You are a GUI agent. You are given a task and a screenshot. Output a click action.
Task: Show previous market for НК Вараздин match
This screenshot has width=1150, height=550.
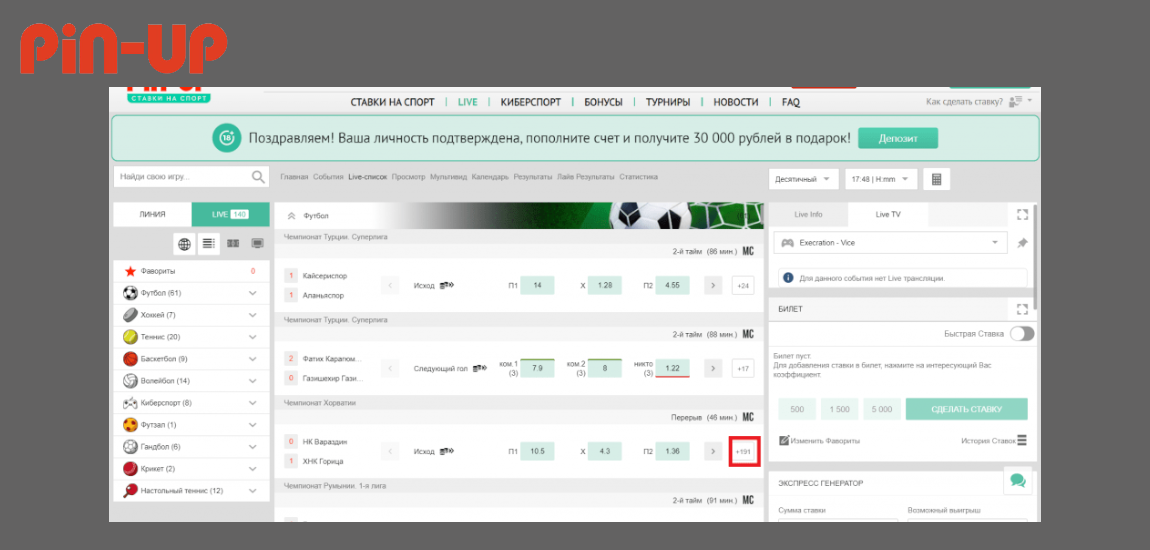click(390, 451)
